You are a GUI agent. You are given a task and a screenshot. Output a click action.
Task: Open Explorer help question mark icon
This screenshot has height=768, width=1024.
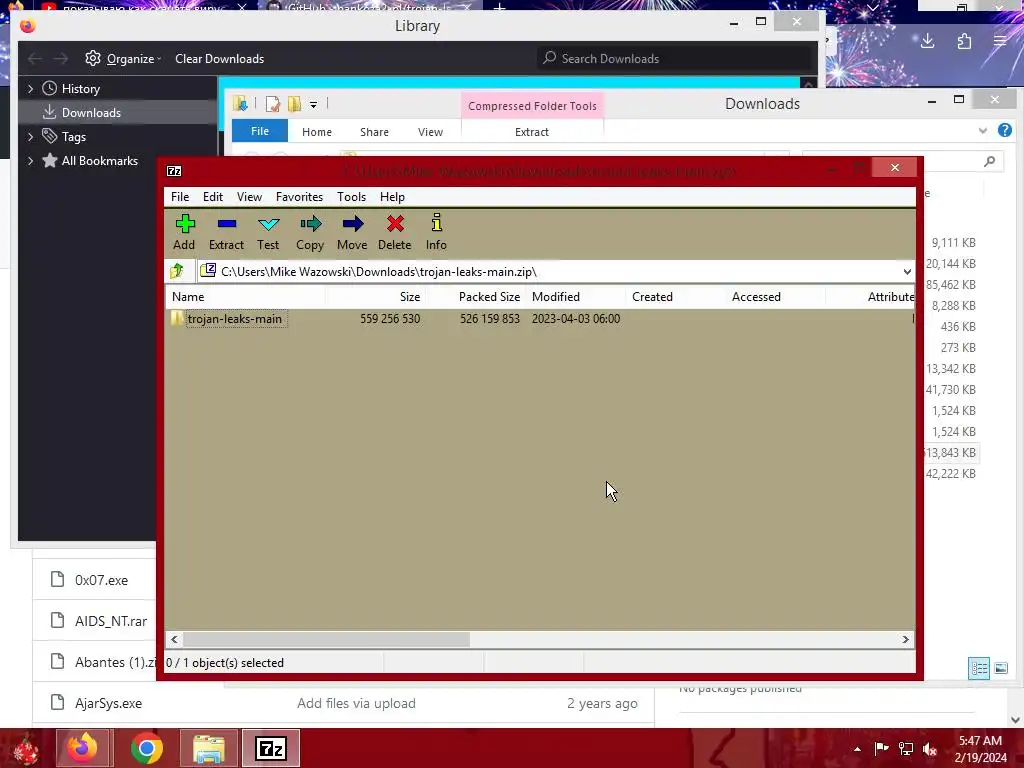tap(1004, 131)
